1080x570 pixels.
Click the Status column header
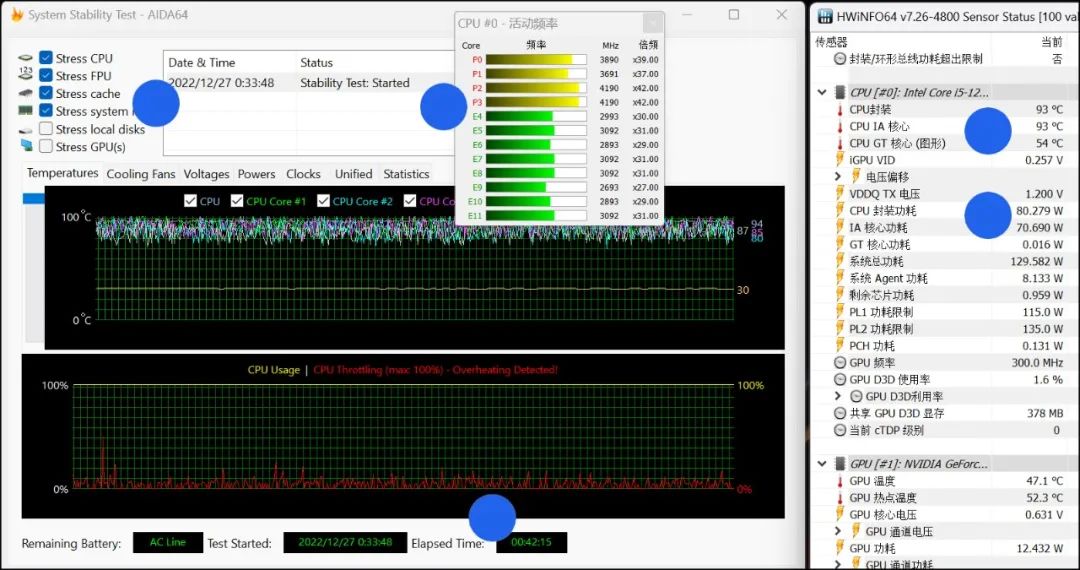(317, 63)
